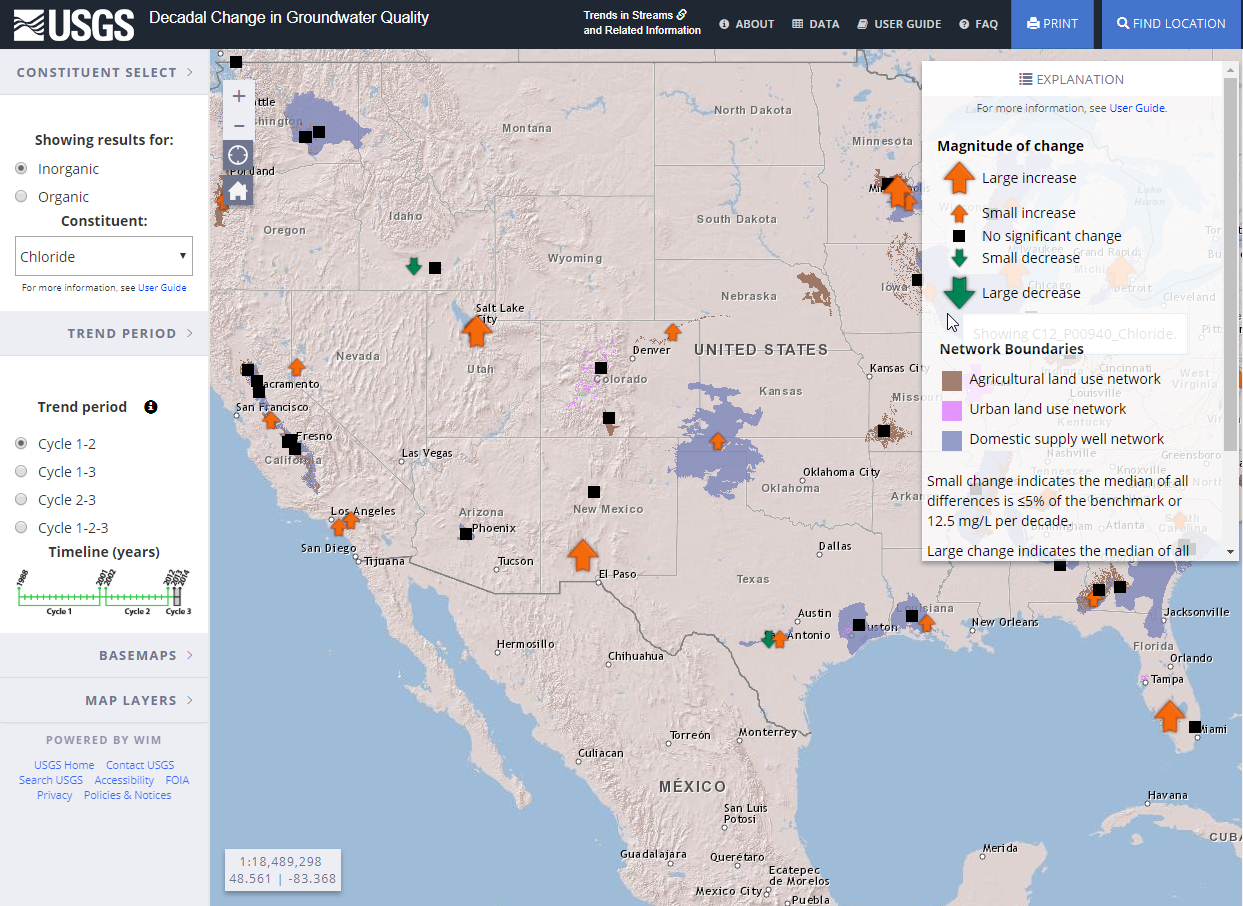Viewport: 1243px width, 906px height.
Task: Click the black square marker near Phoenix
Action: click(466, 534)
